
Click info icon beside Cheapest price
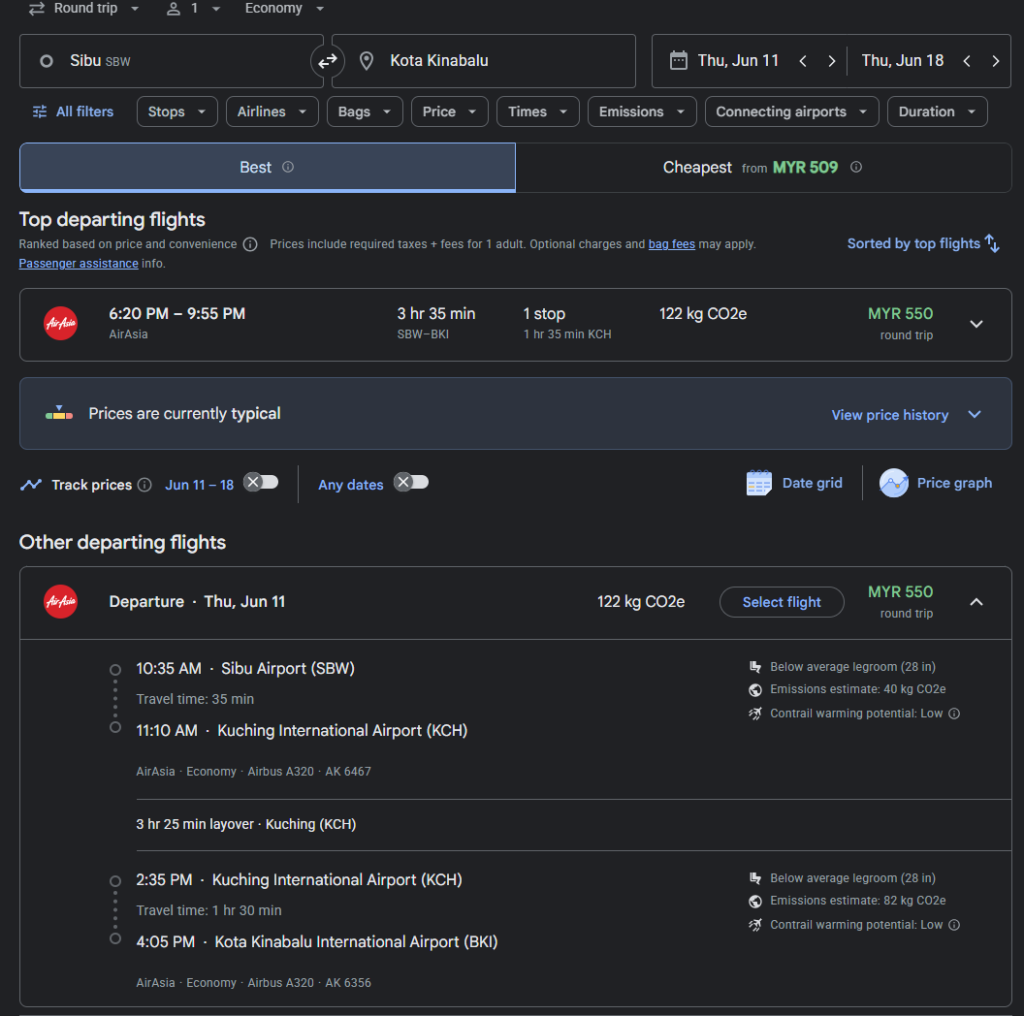tap(856, 167)
